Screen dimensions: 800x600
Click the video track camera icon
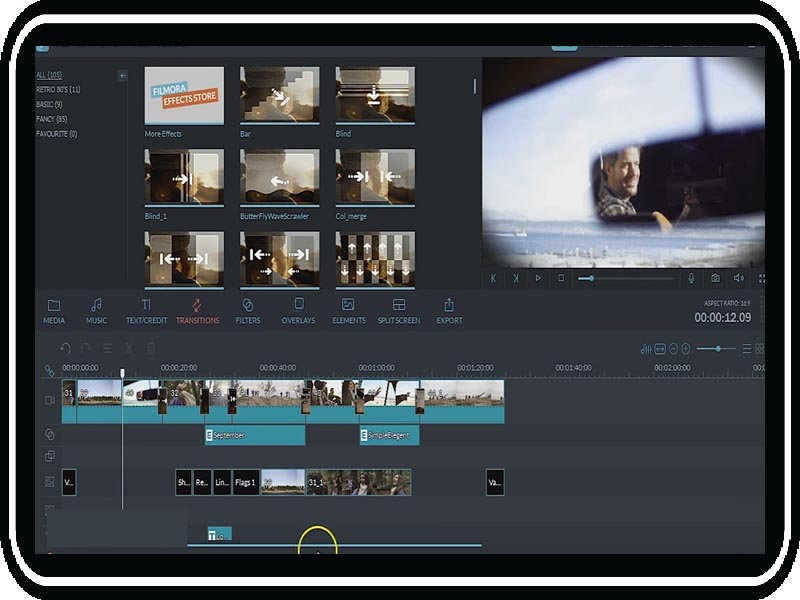(49, 401)
